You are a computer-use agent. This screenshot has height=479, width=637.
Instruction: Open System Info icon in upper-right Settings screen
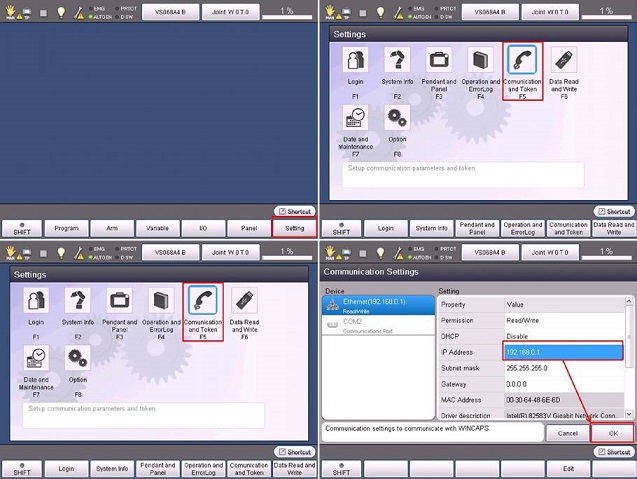[397, 62]
